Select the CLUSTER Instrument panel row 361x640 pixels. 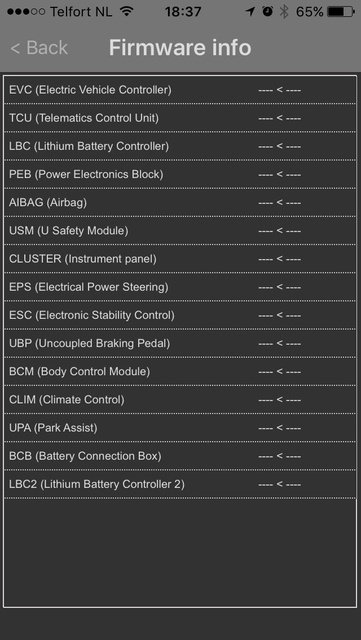click(x=180, y=259)
